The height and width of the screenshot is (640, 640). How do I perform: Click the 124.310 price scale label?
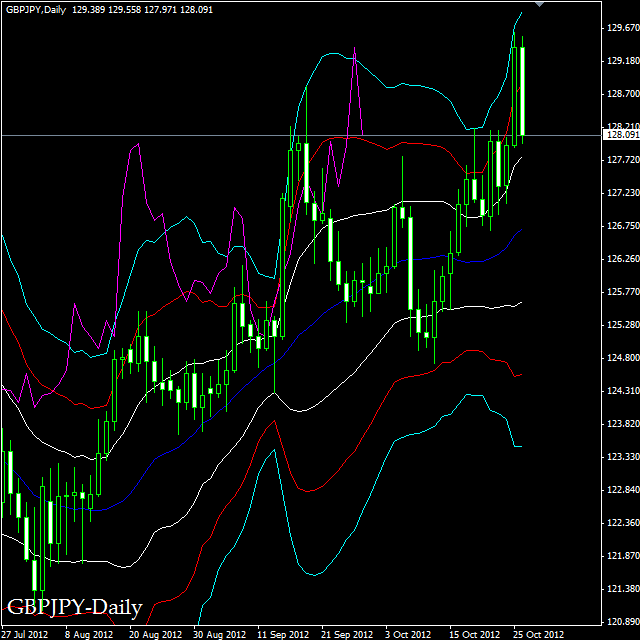pyautogui.click(x=623, y=391)
